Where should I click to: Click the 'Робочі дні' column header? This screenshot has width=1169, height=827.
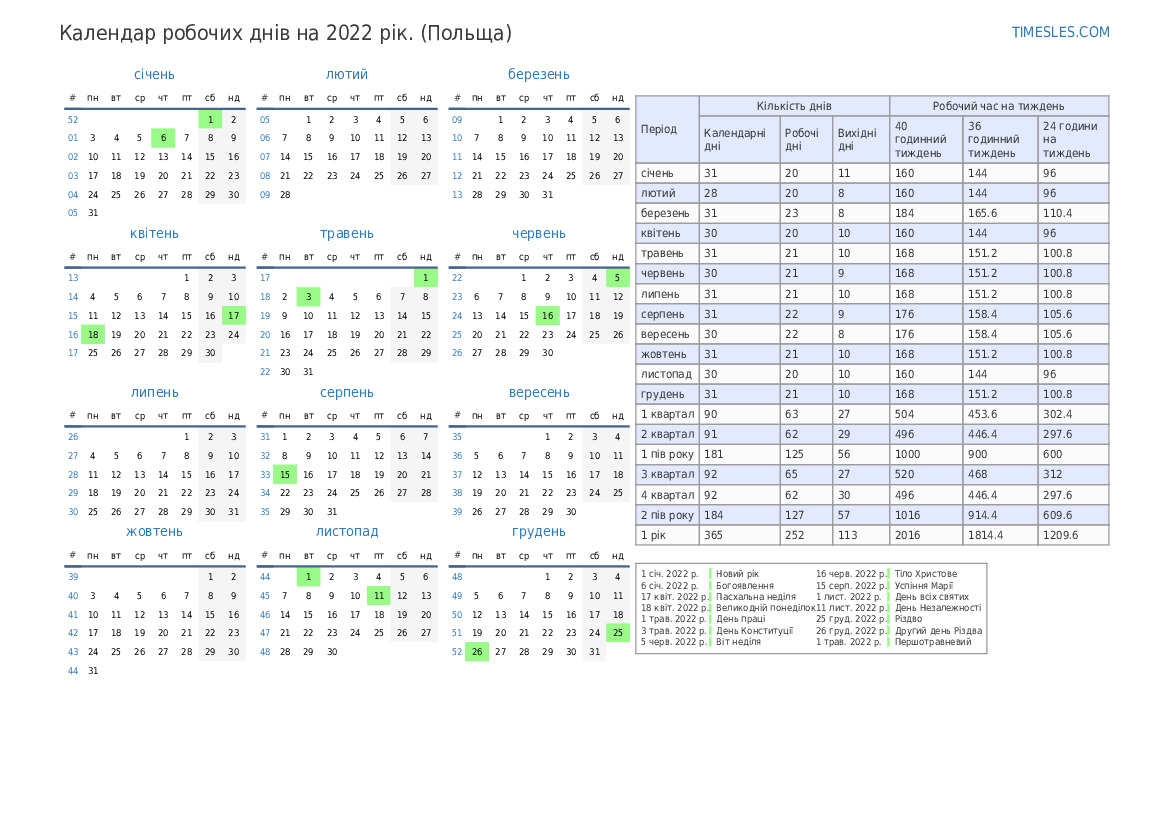[x=806, y=139]
